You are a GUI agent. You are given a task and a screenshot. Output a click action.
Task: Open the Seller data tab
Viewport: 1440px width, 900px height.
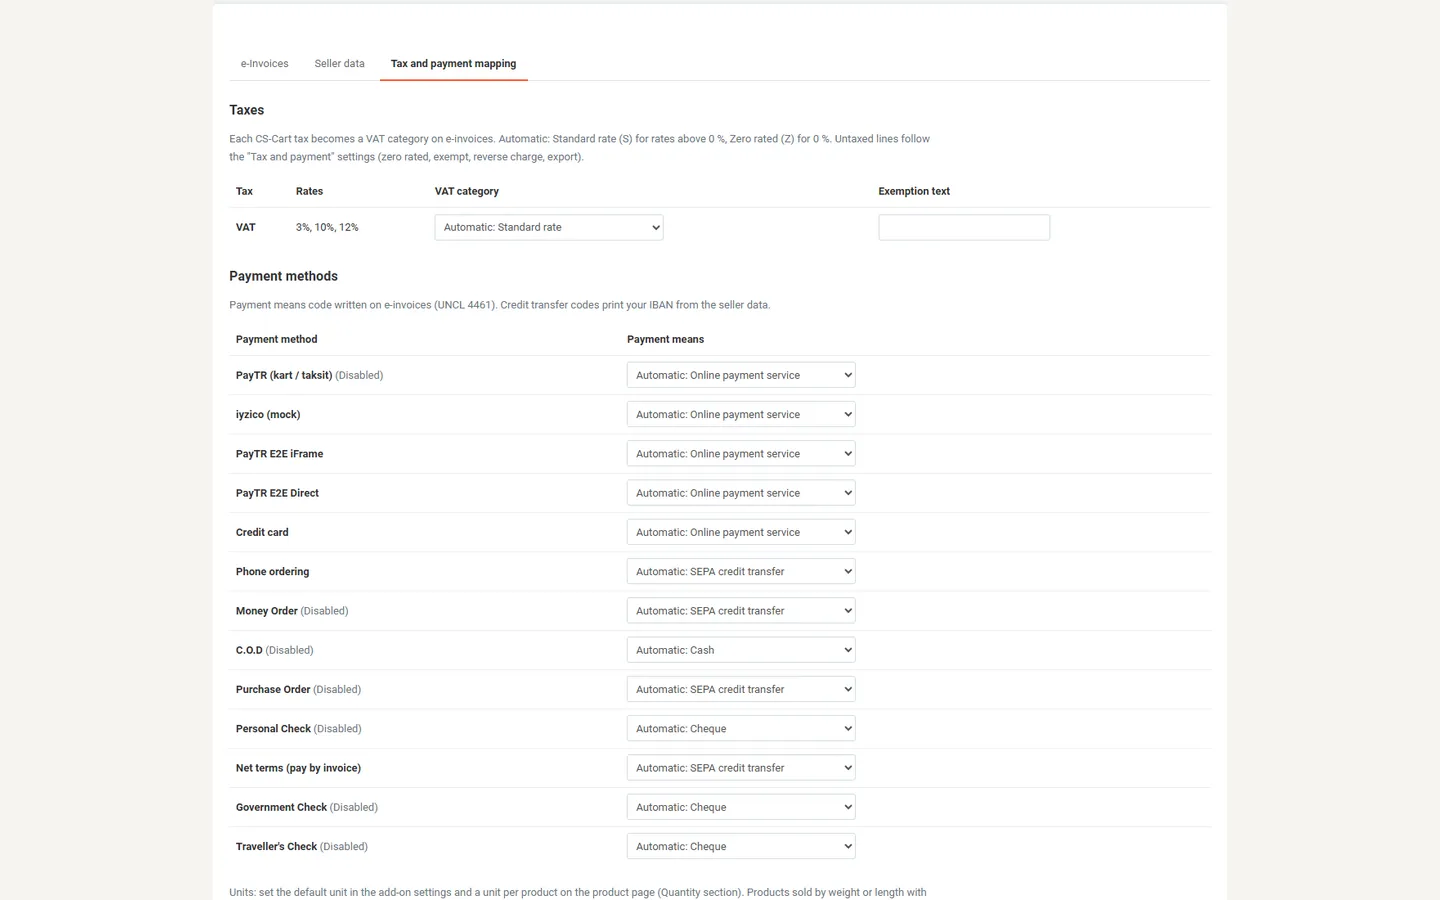[339, 64]
